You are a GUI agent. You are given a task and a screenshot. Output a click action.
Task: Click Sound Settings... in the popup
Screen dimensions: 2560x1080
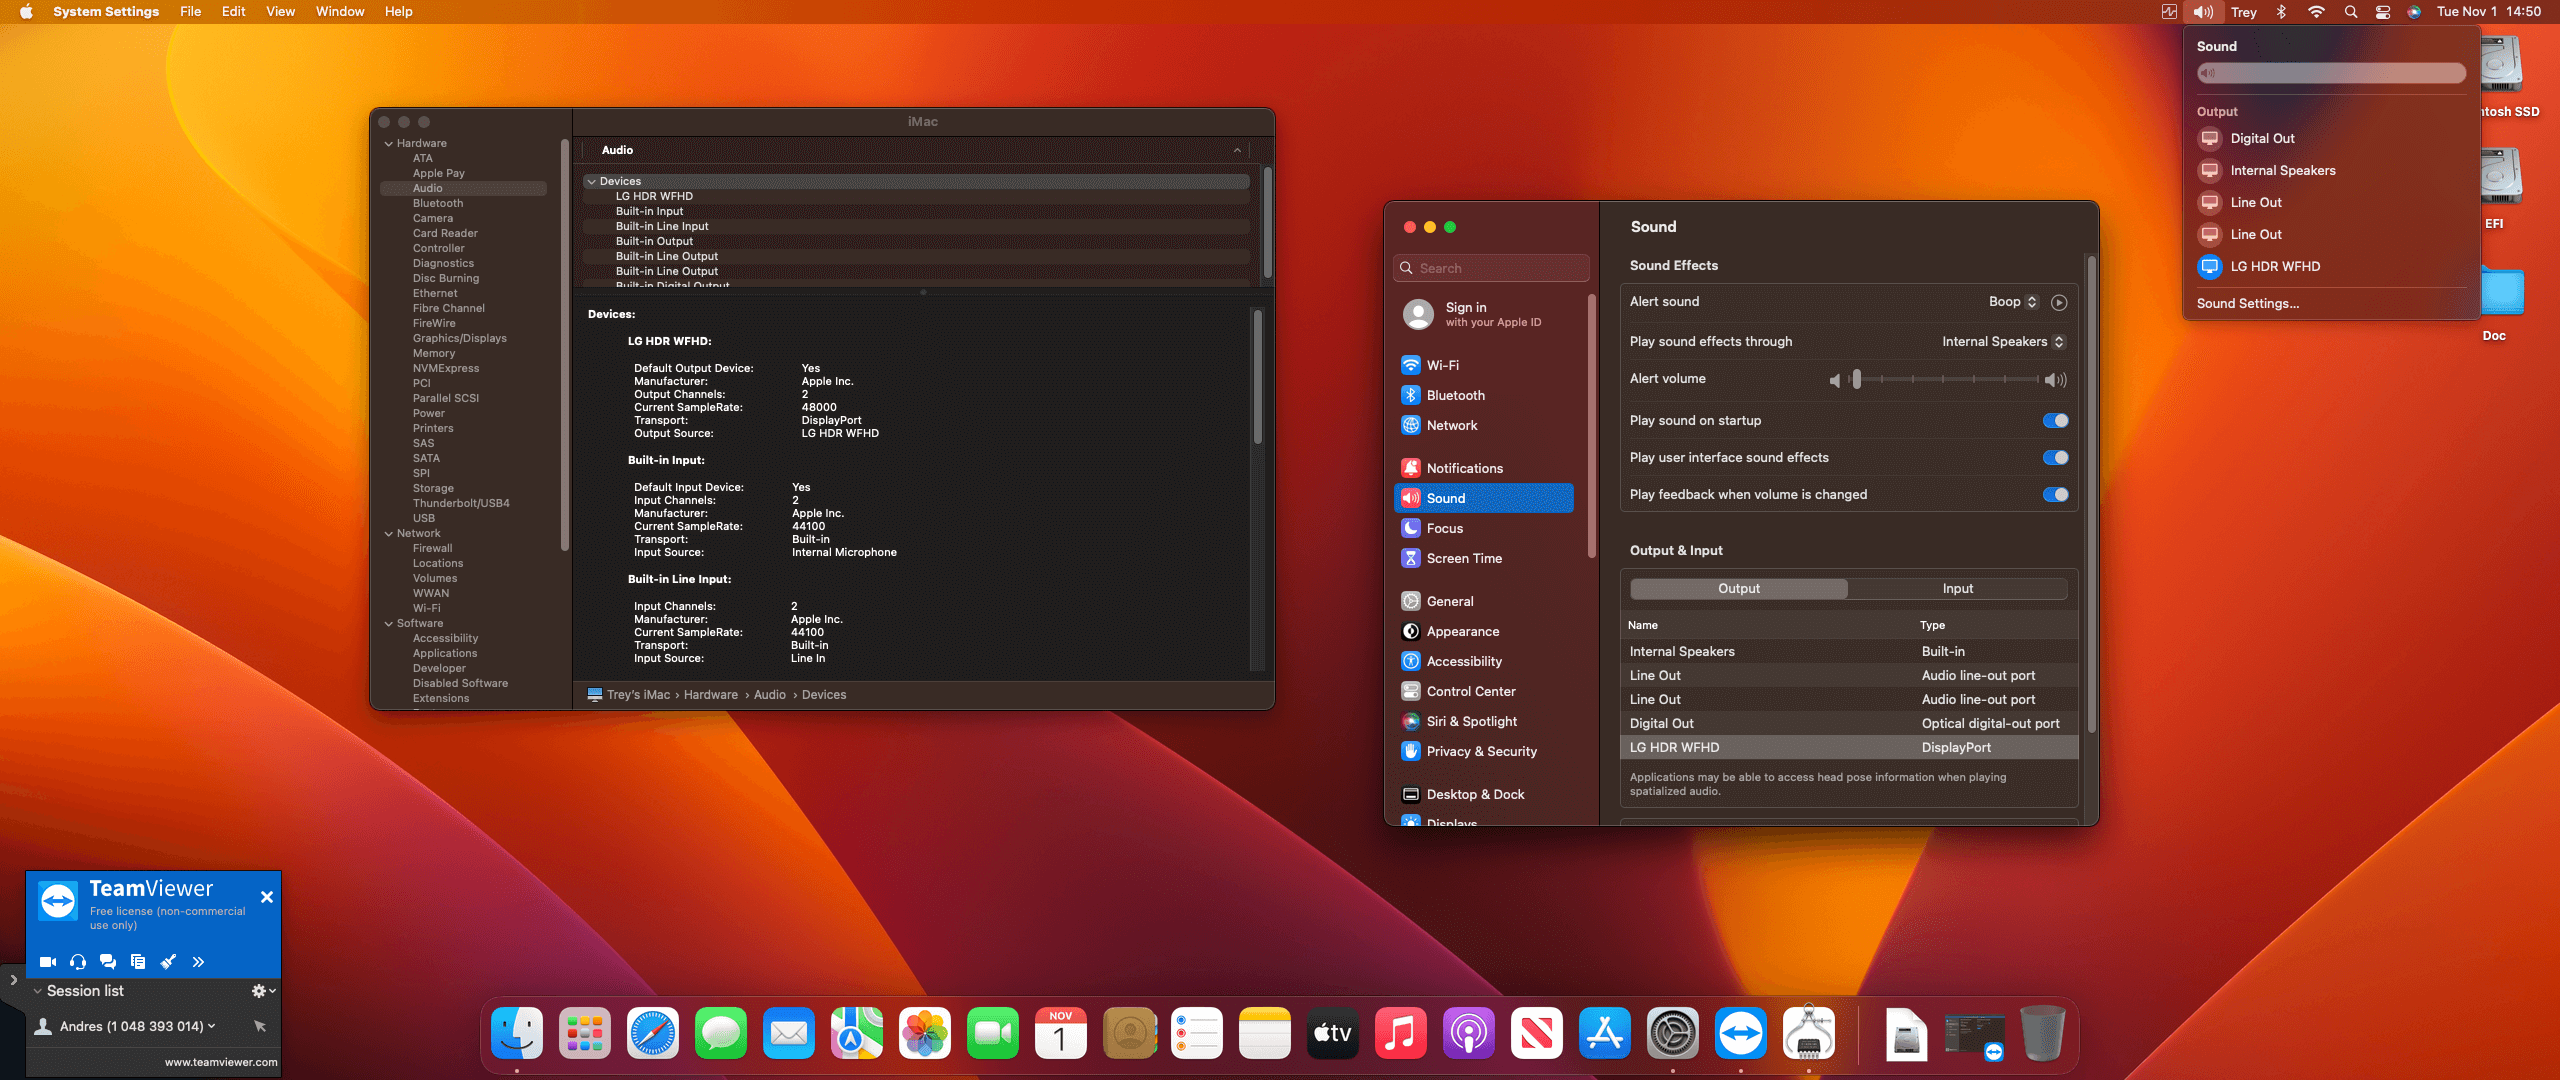pos(2247,304)
